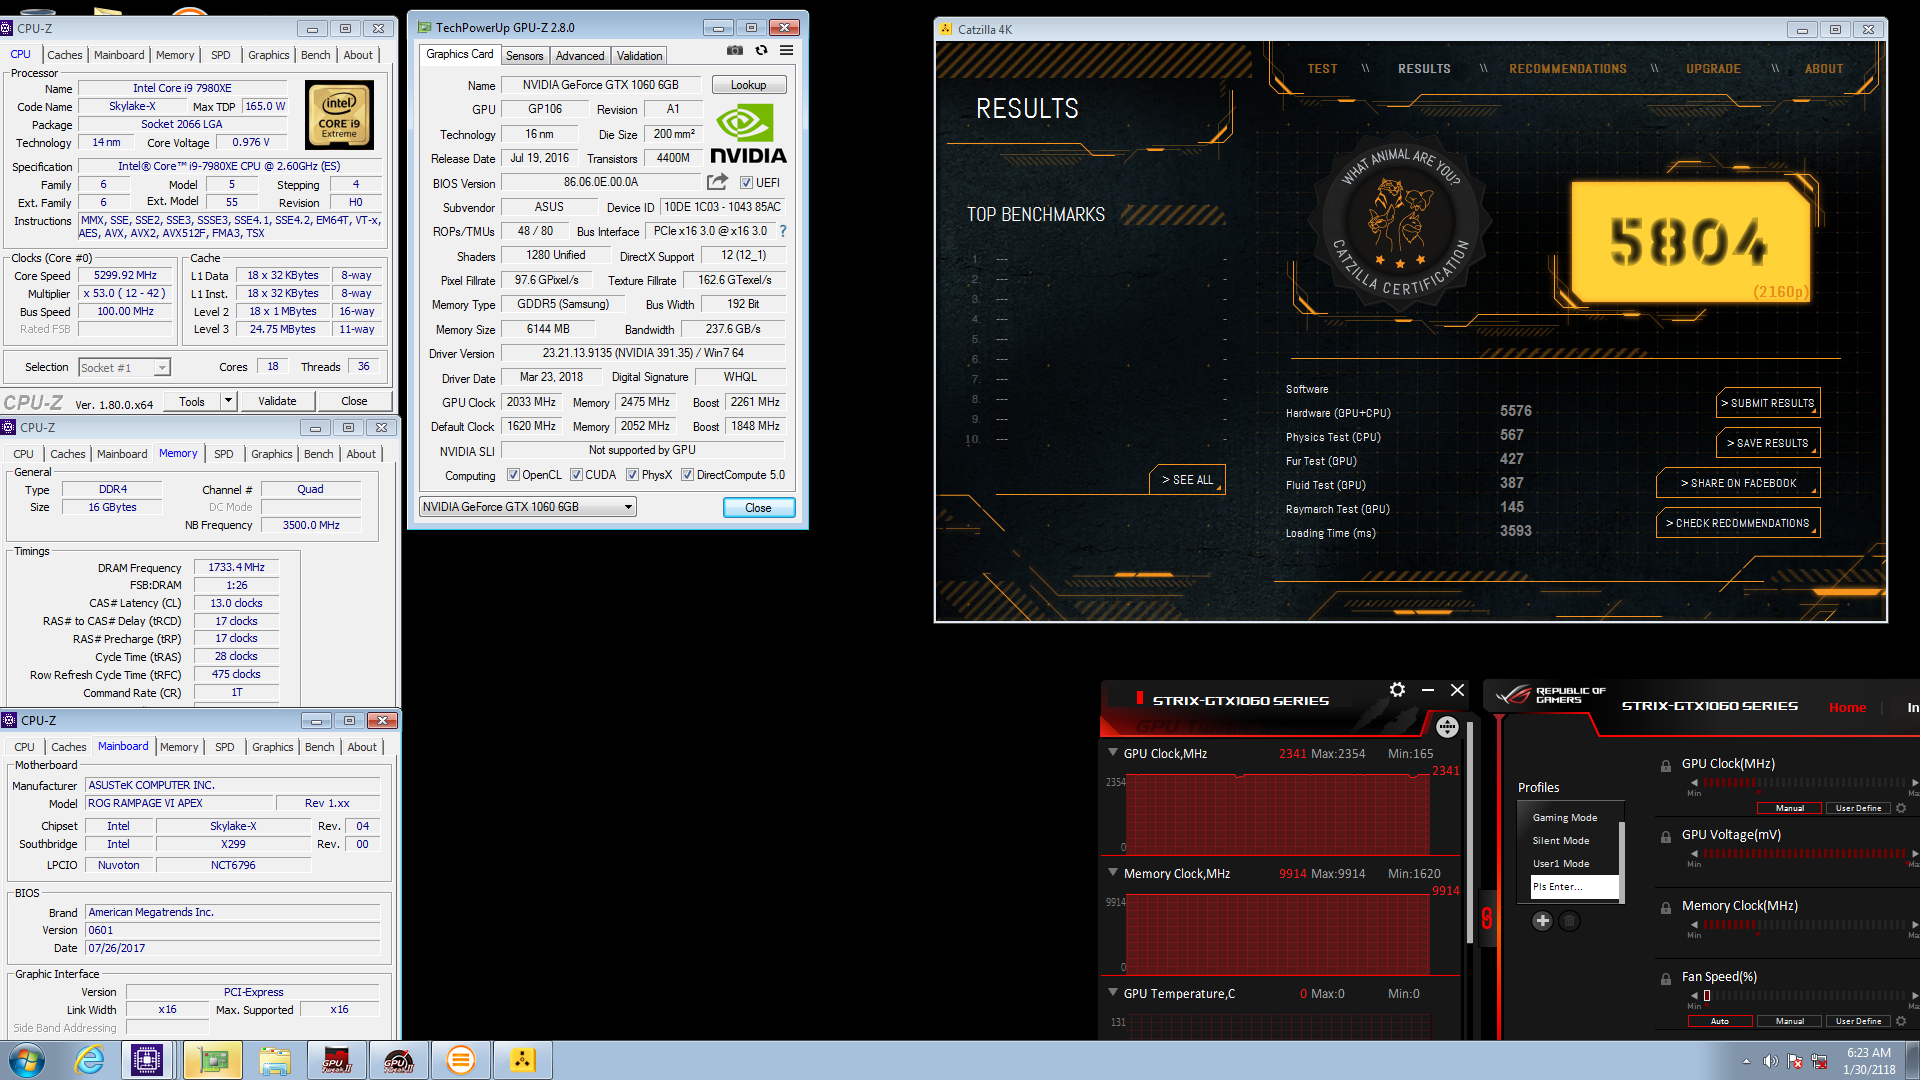Click the GPU-Z refresh icon

point(761,50)
